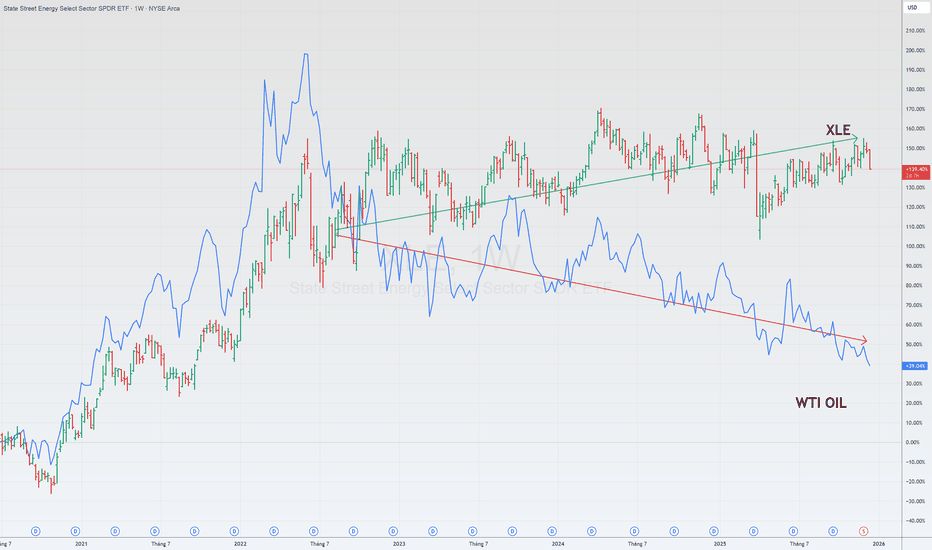Image resolution: width=932 pixels, height=550 pixels.
Task: Click the red trendline arrowhead above WTI OIL
Action: tap(863, 341)
